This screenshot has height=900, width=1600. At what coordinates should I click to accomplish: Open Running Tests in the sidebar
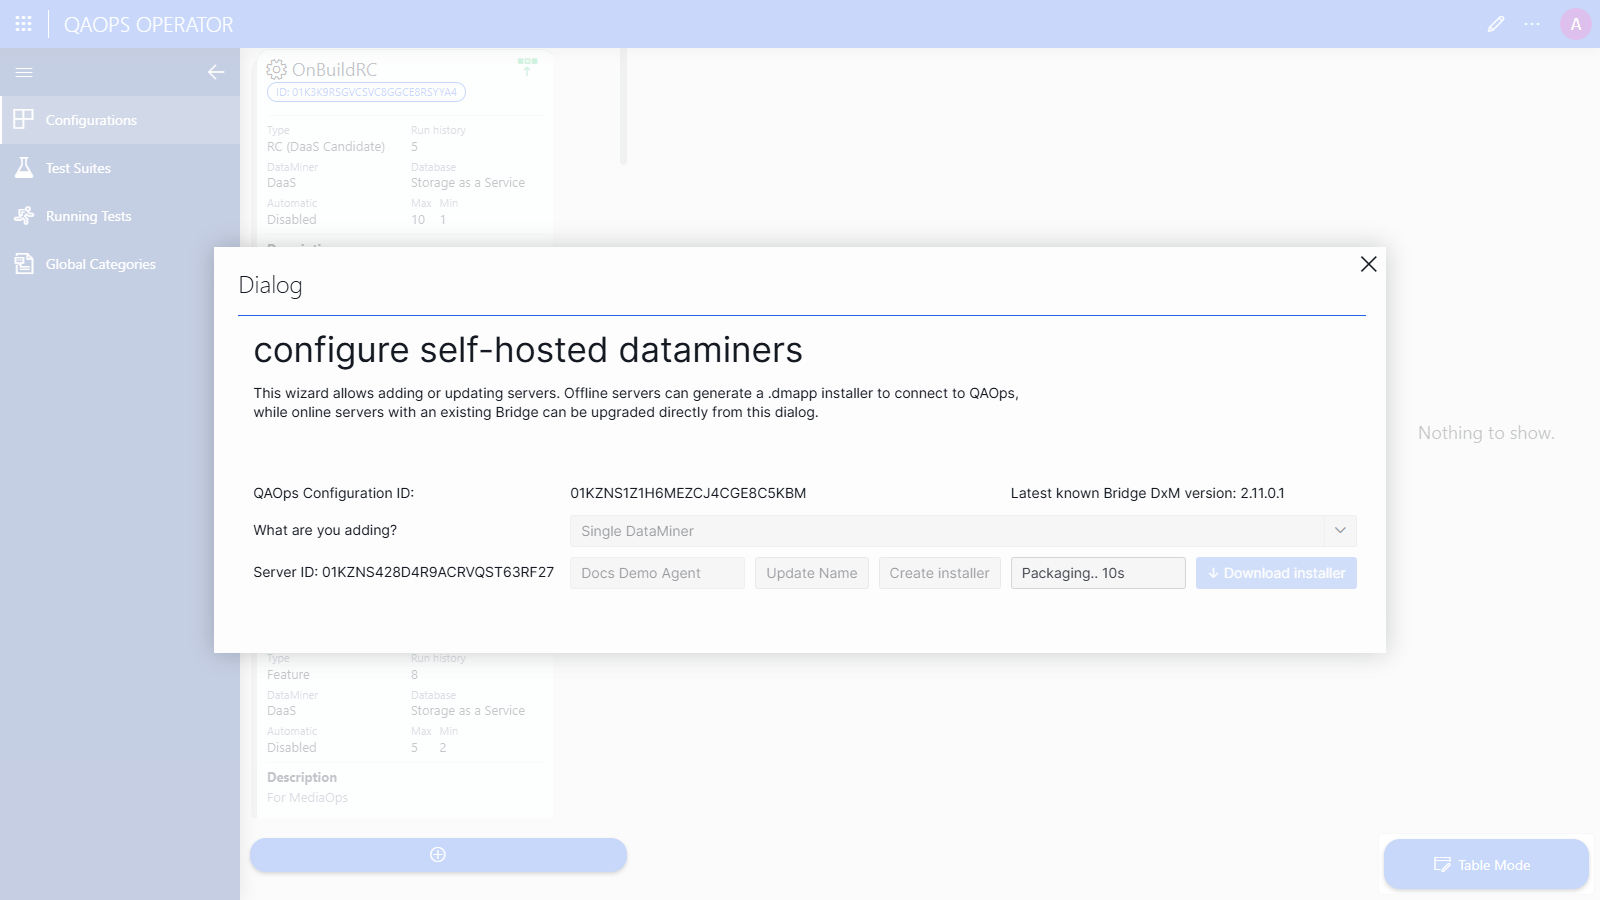120,216
